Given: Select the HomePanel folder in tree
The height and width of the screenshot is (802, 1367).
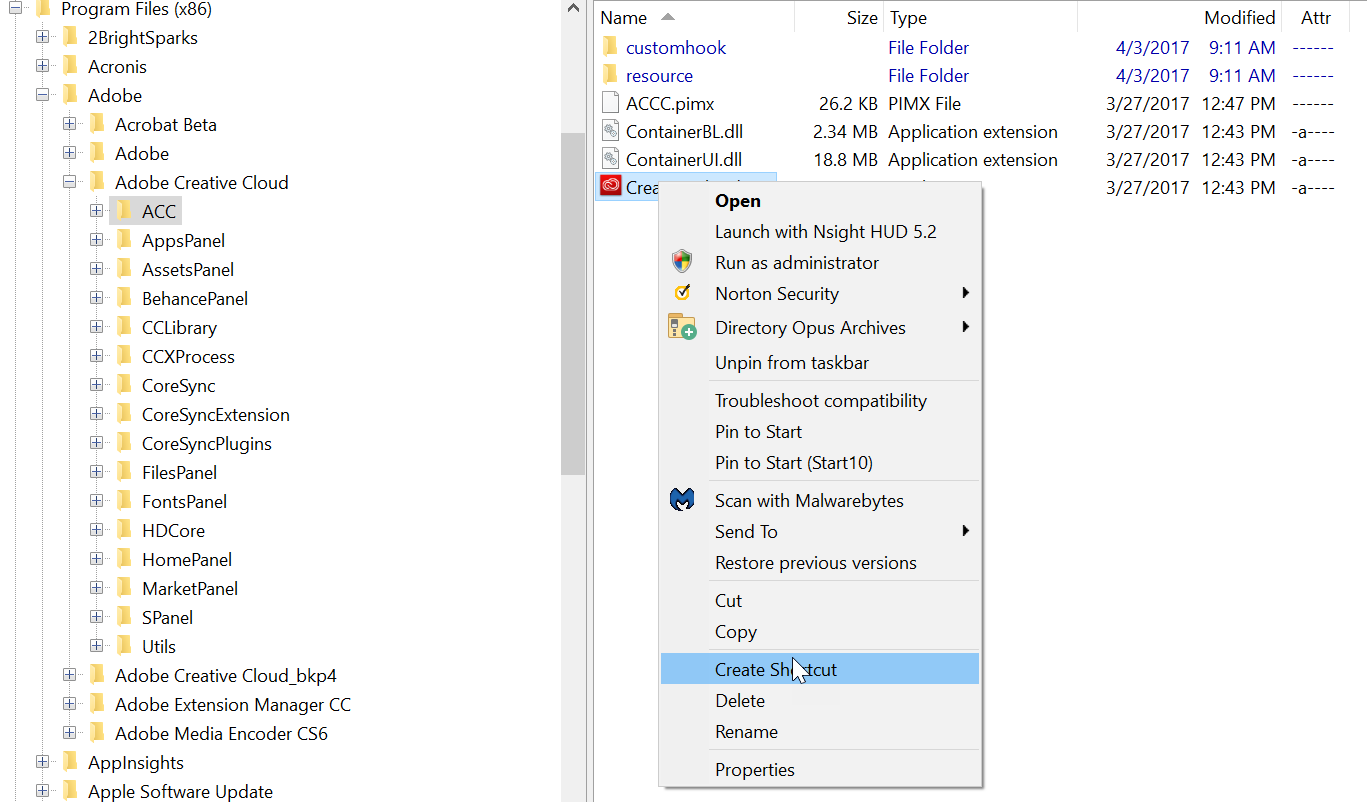Looking at the screenshot, I should coord(187,559).
